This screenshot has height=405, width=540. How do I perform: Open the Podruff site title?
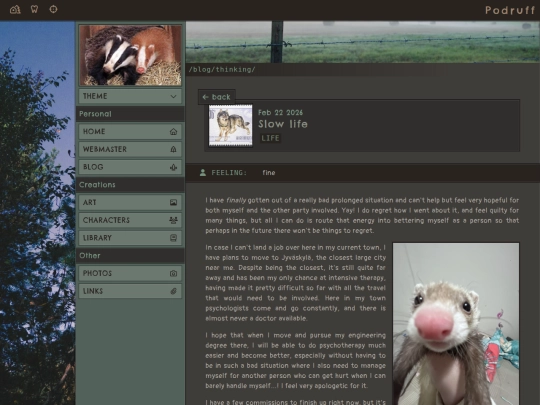point(510,10)
